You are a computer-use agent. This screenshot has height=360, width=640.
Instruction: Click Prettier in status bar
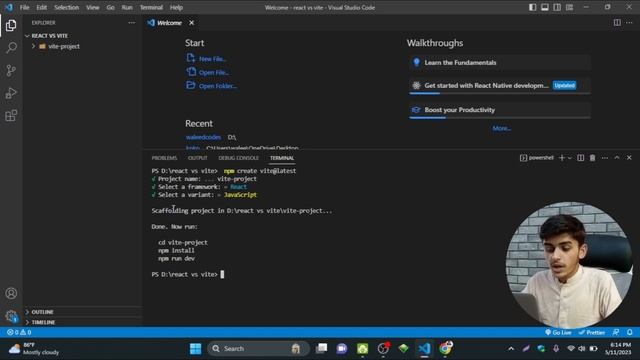(x=591, y=332)
